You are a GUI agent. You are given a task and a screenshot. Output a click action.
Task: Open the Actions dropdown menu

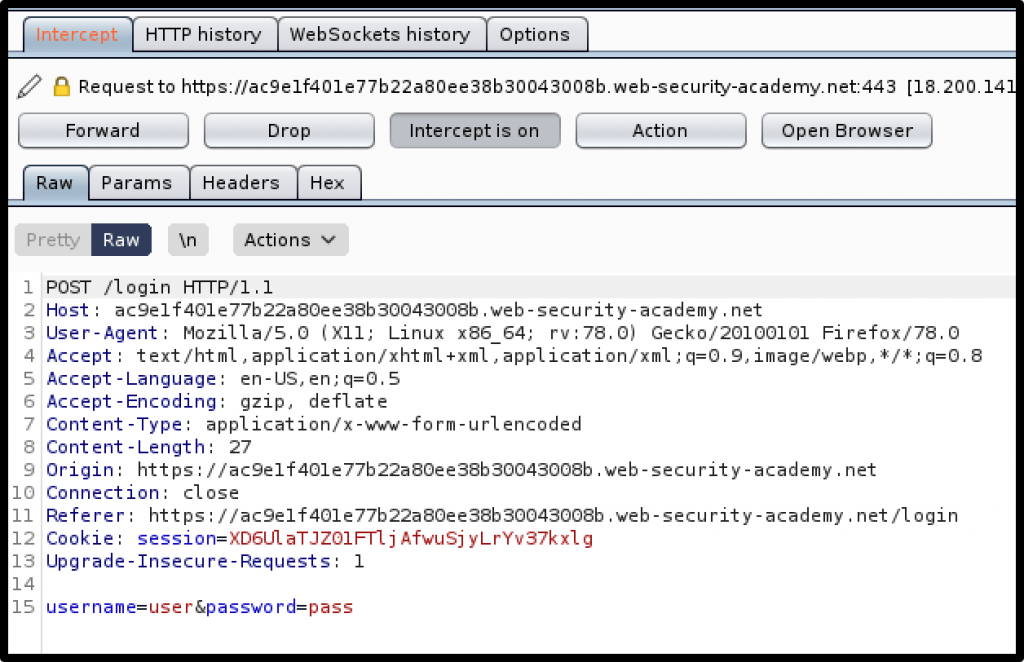pyautogui.click(x=289, y=240)
